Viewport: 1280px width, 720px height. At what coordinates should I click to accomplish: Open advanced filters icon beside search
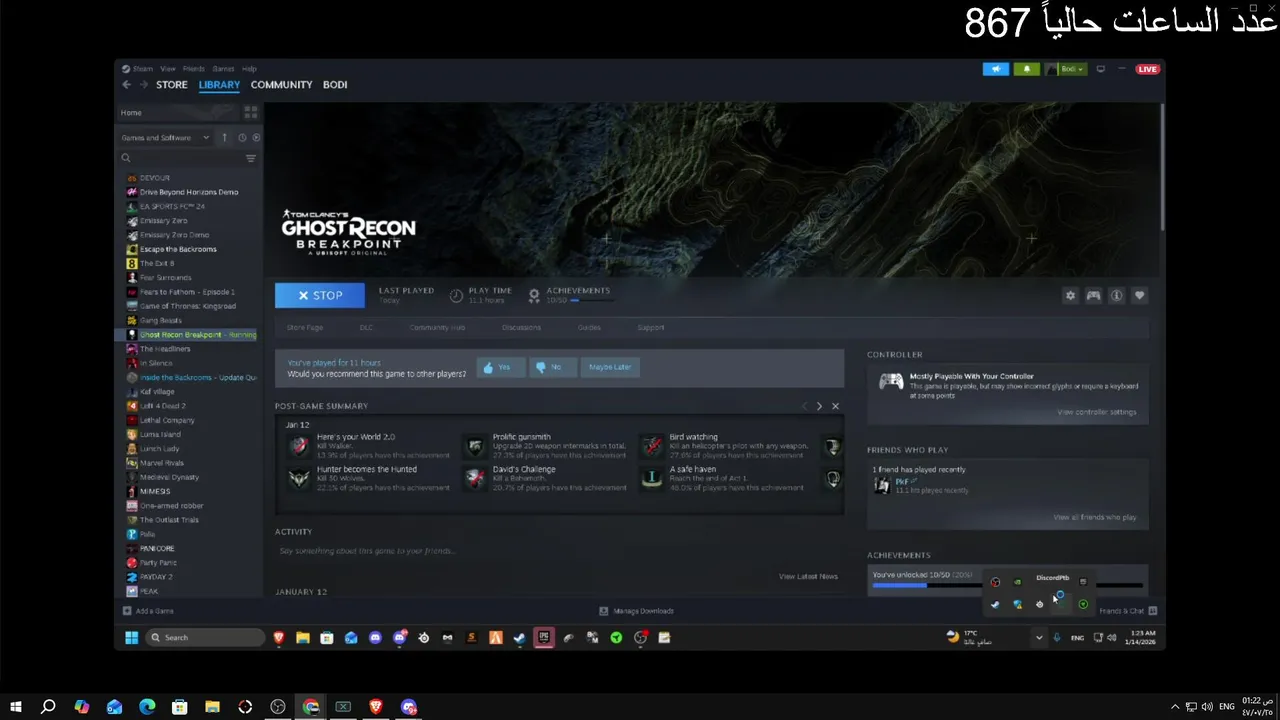(251, 158)
